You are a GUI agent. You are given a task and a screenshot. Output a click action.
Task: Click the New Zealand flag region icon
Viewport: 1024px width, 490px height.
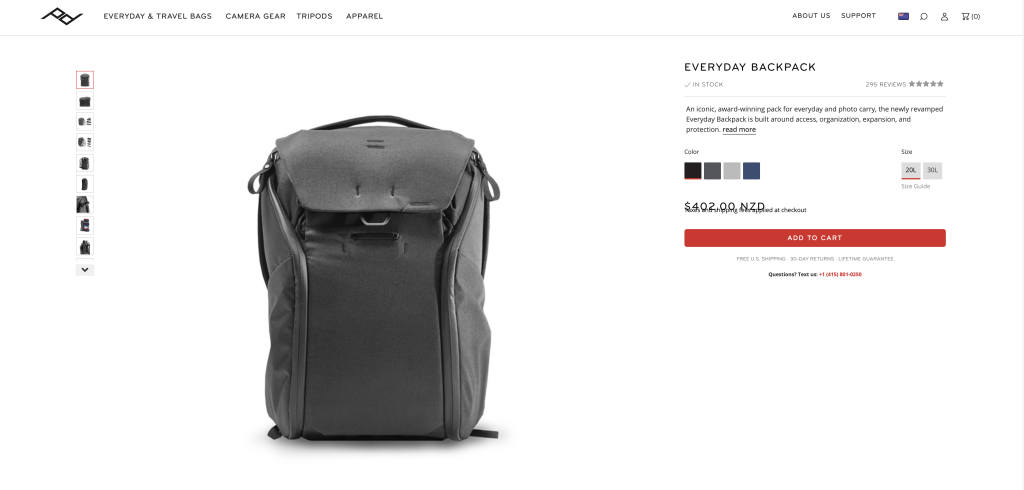point(903,16)
